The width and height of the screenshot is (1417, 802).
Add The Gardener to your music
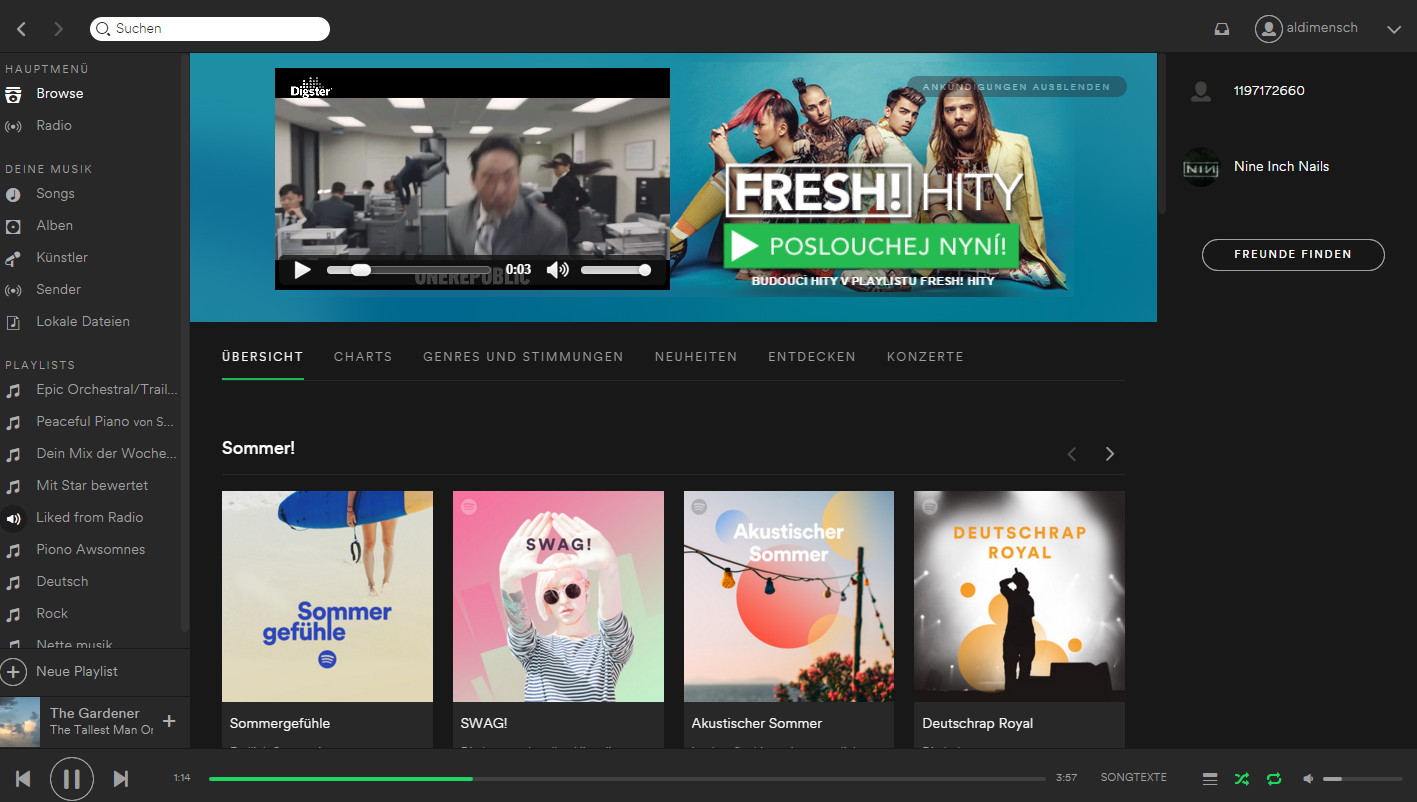pyautogui.click(x=169, y=721)
